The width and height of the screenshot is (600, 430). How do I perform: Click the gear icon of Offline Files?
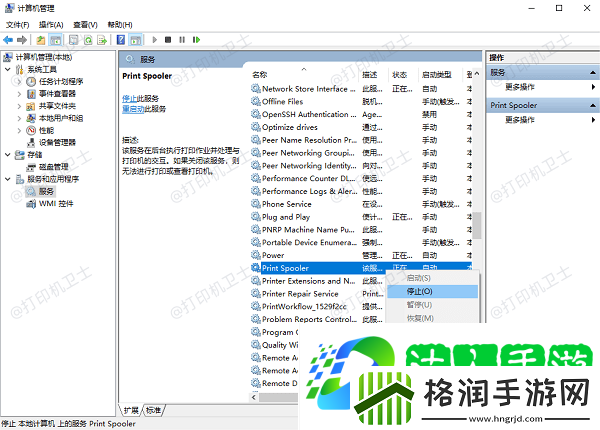click(255, 101)
